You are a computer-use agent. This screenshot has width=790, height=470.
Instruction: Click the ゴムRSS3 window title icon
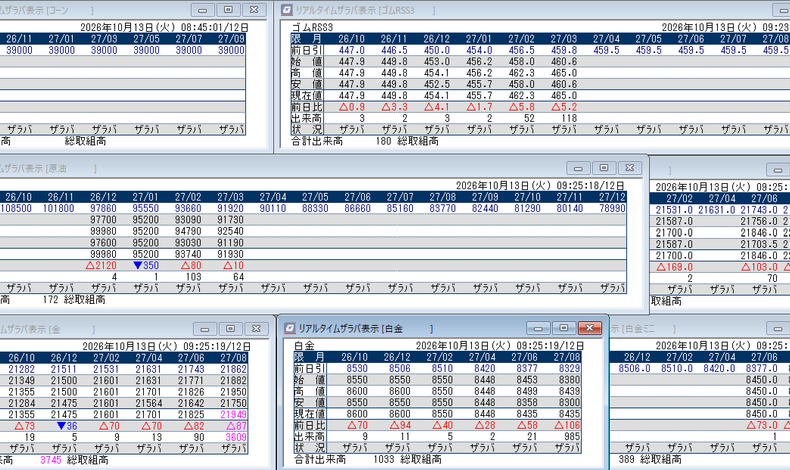pyautogui.click(x=287, y=10)
